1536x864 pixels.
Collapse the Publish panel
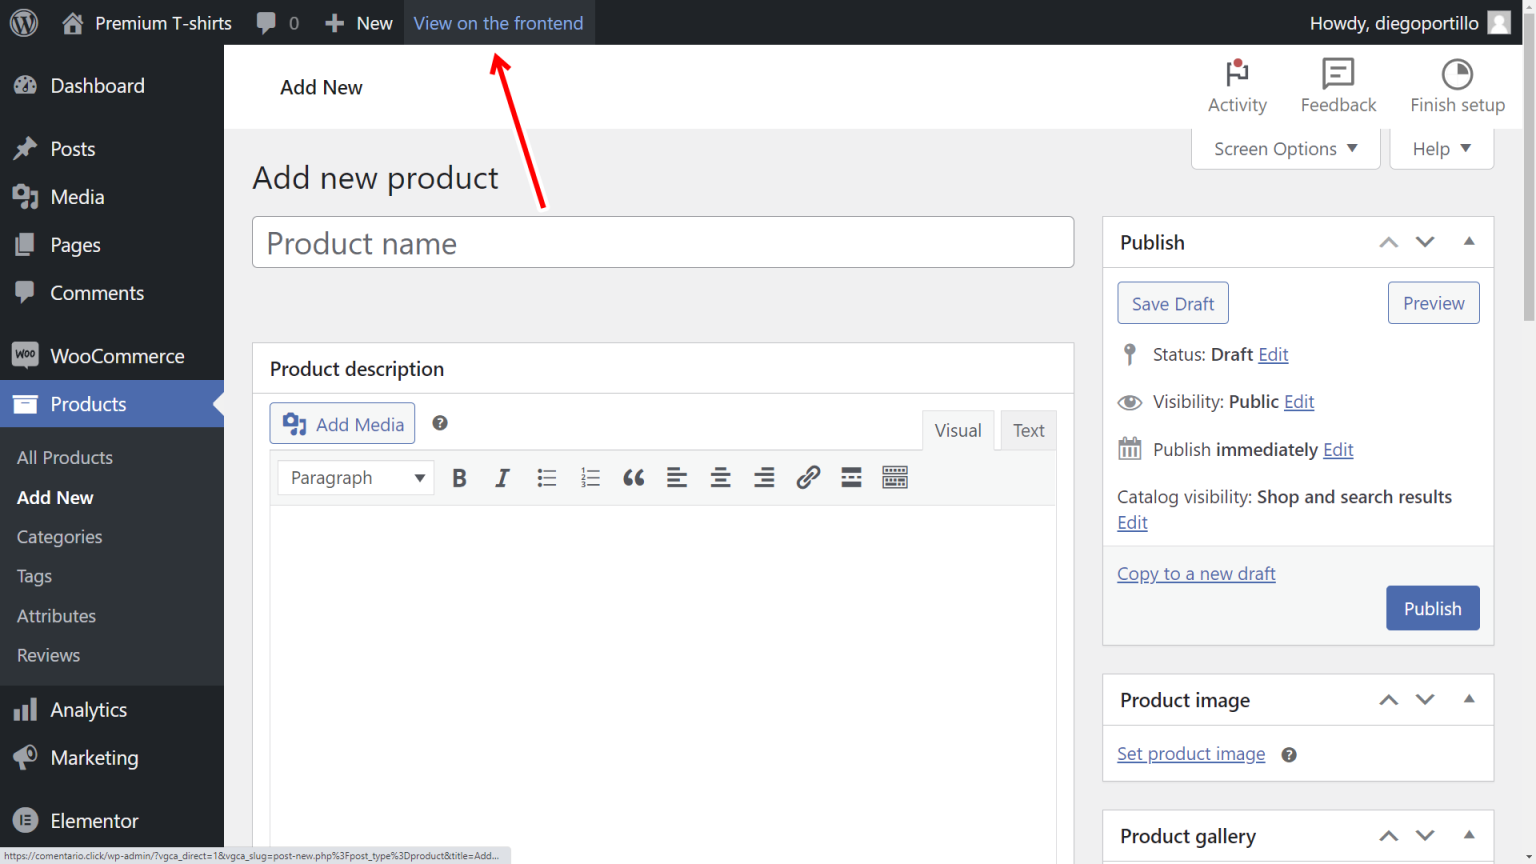click(1468, 241)
